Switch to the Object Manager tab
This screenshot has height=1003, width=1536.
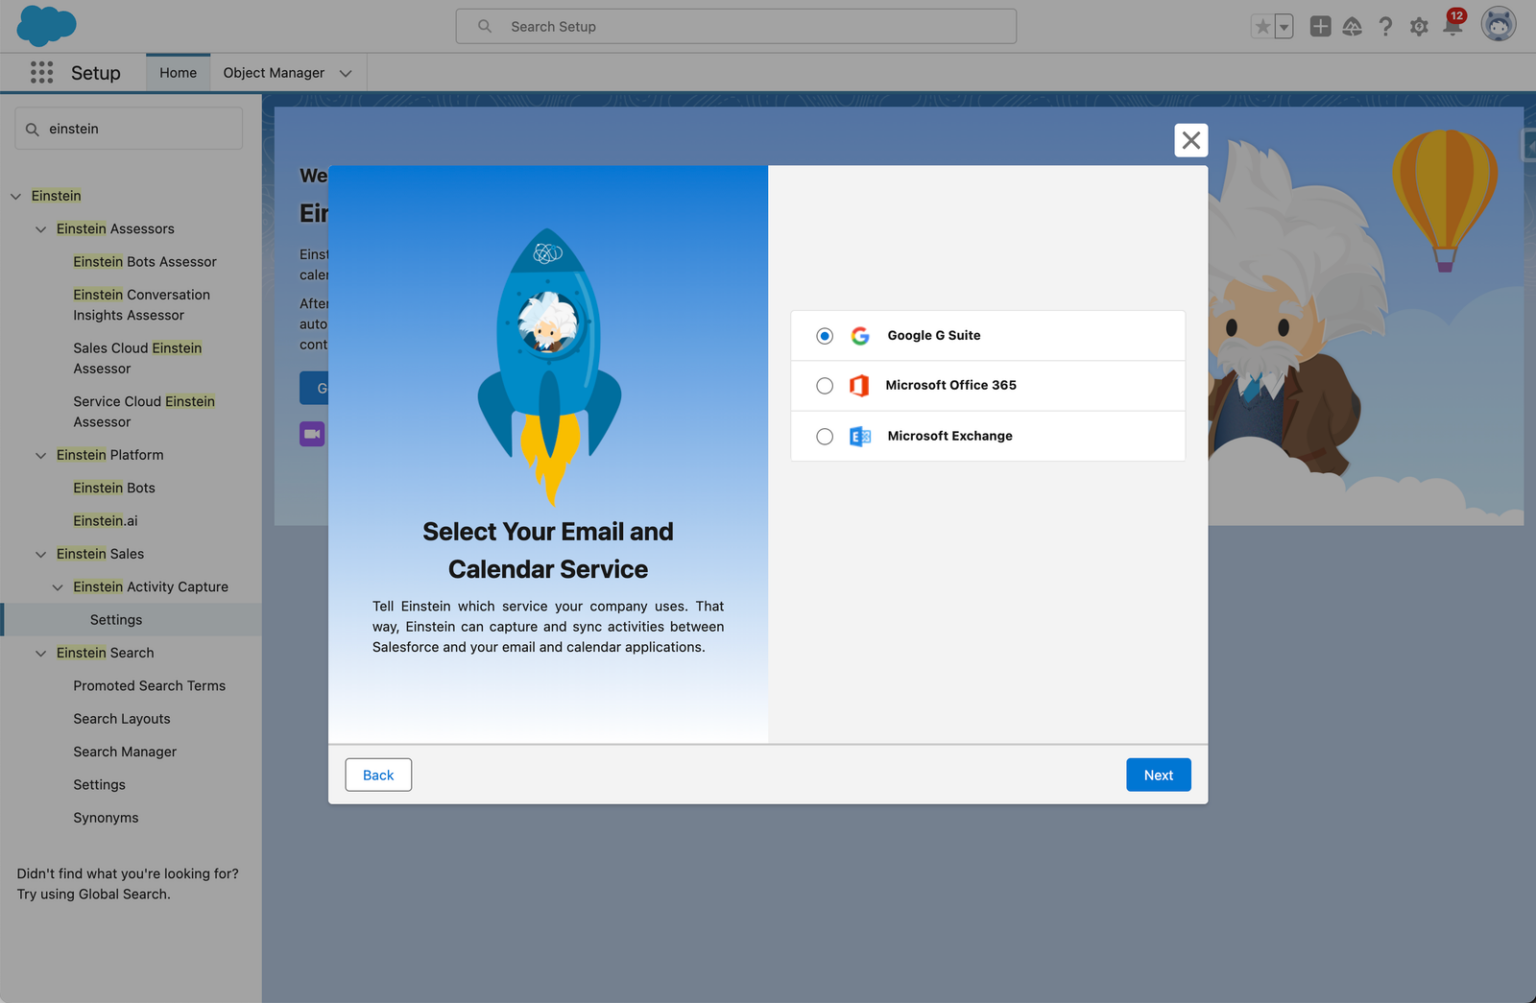click(273, 72)
